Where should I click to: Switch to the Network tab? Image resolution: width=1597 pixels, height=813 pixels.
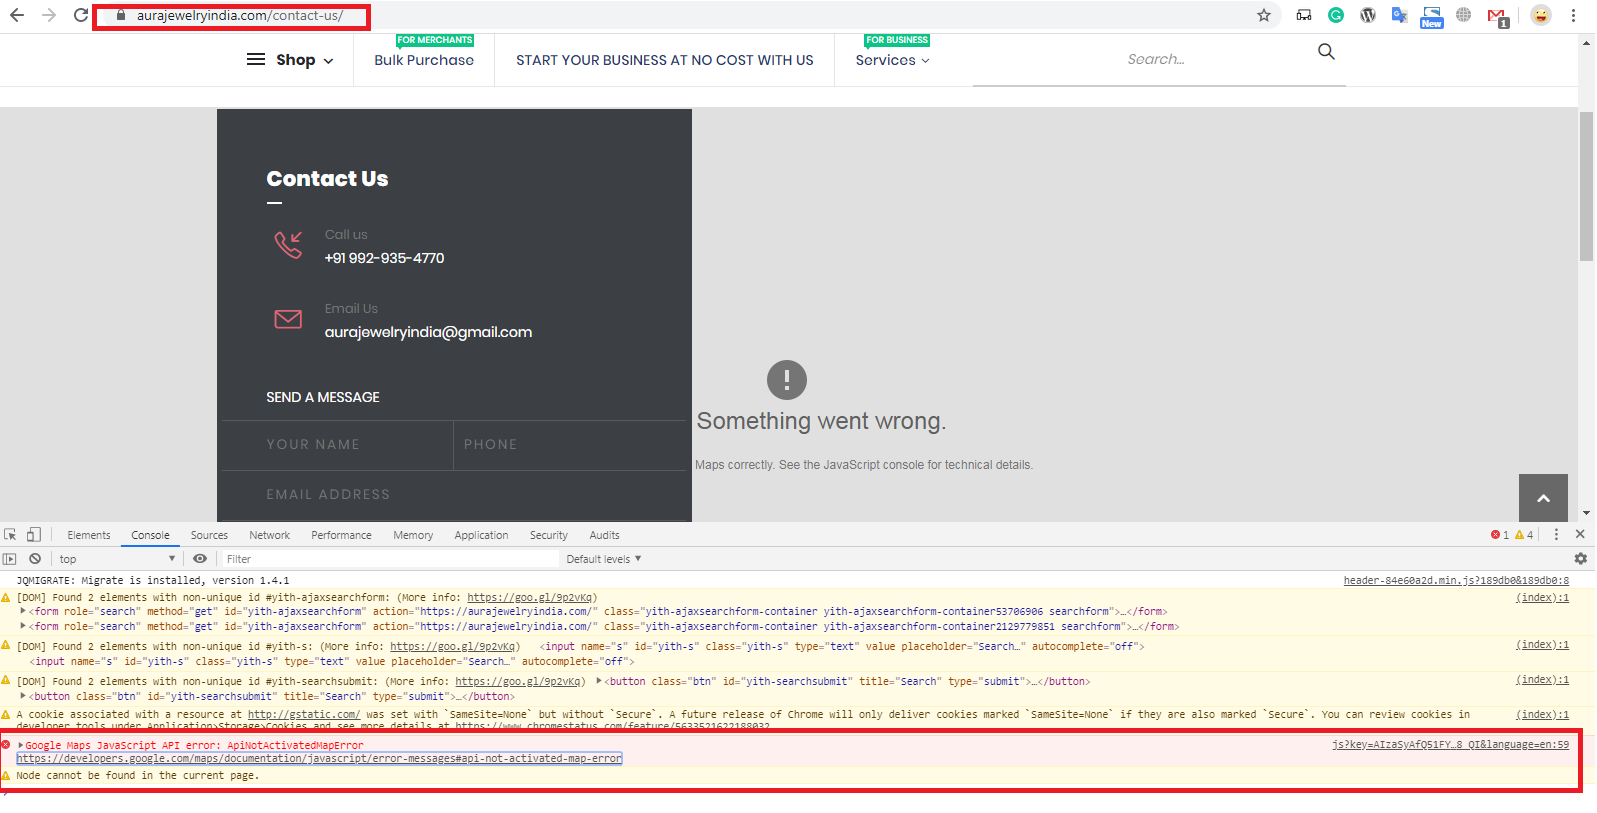tap(270, 535)
